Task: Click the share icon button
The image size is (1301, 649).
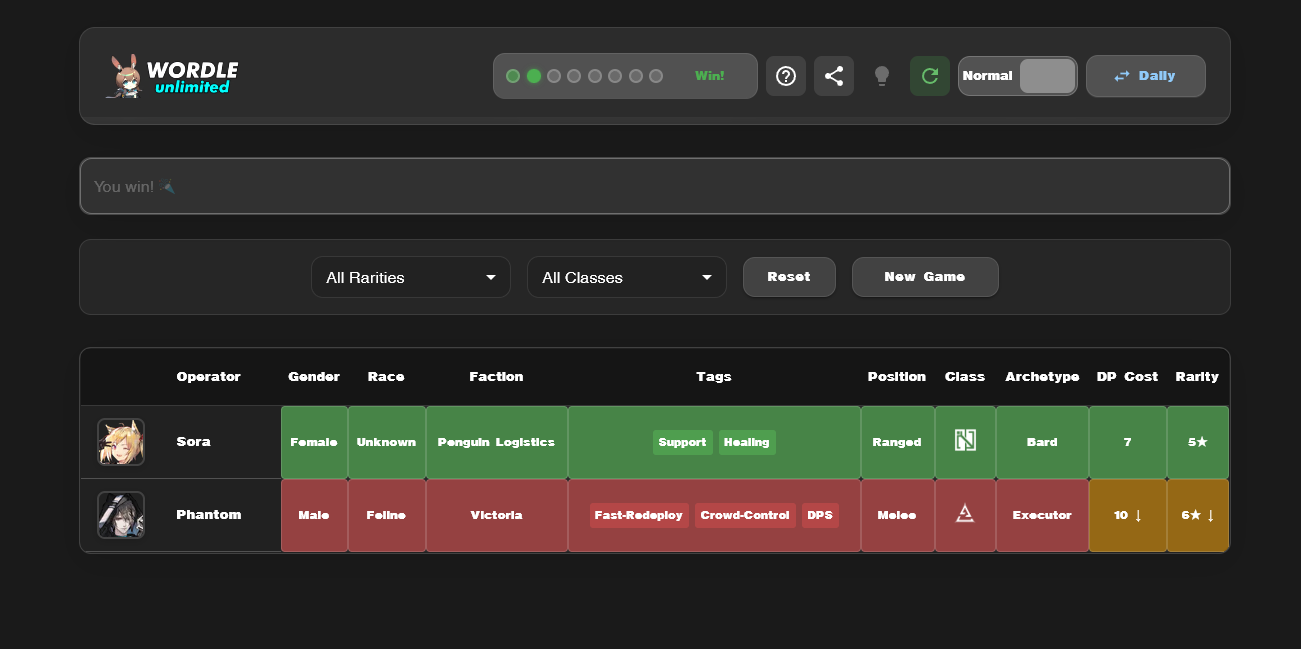Action: (834, 76)
